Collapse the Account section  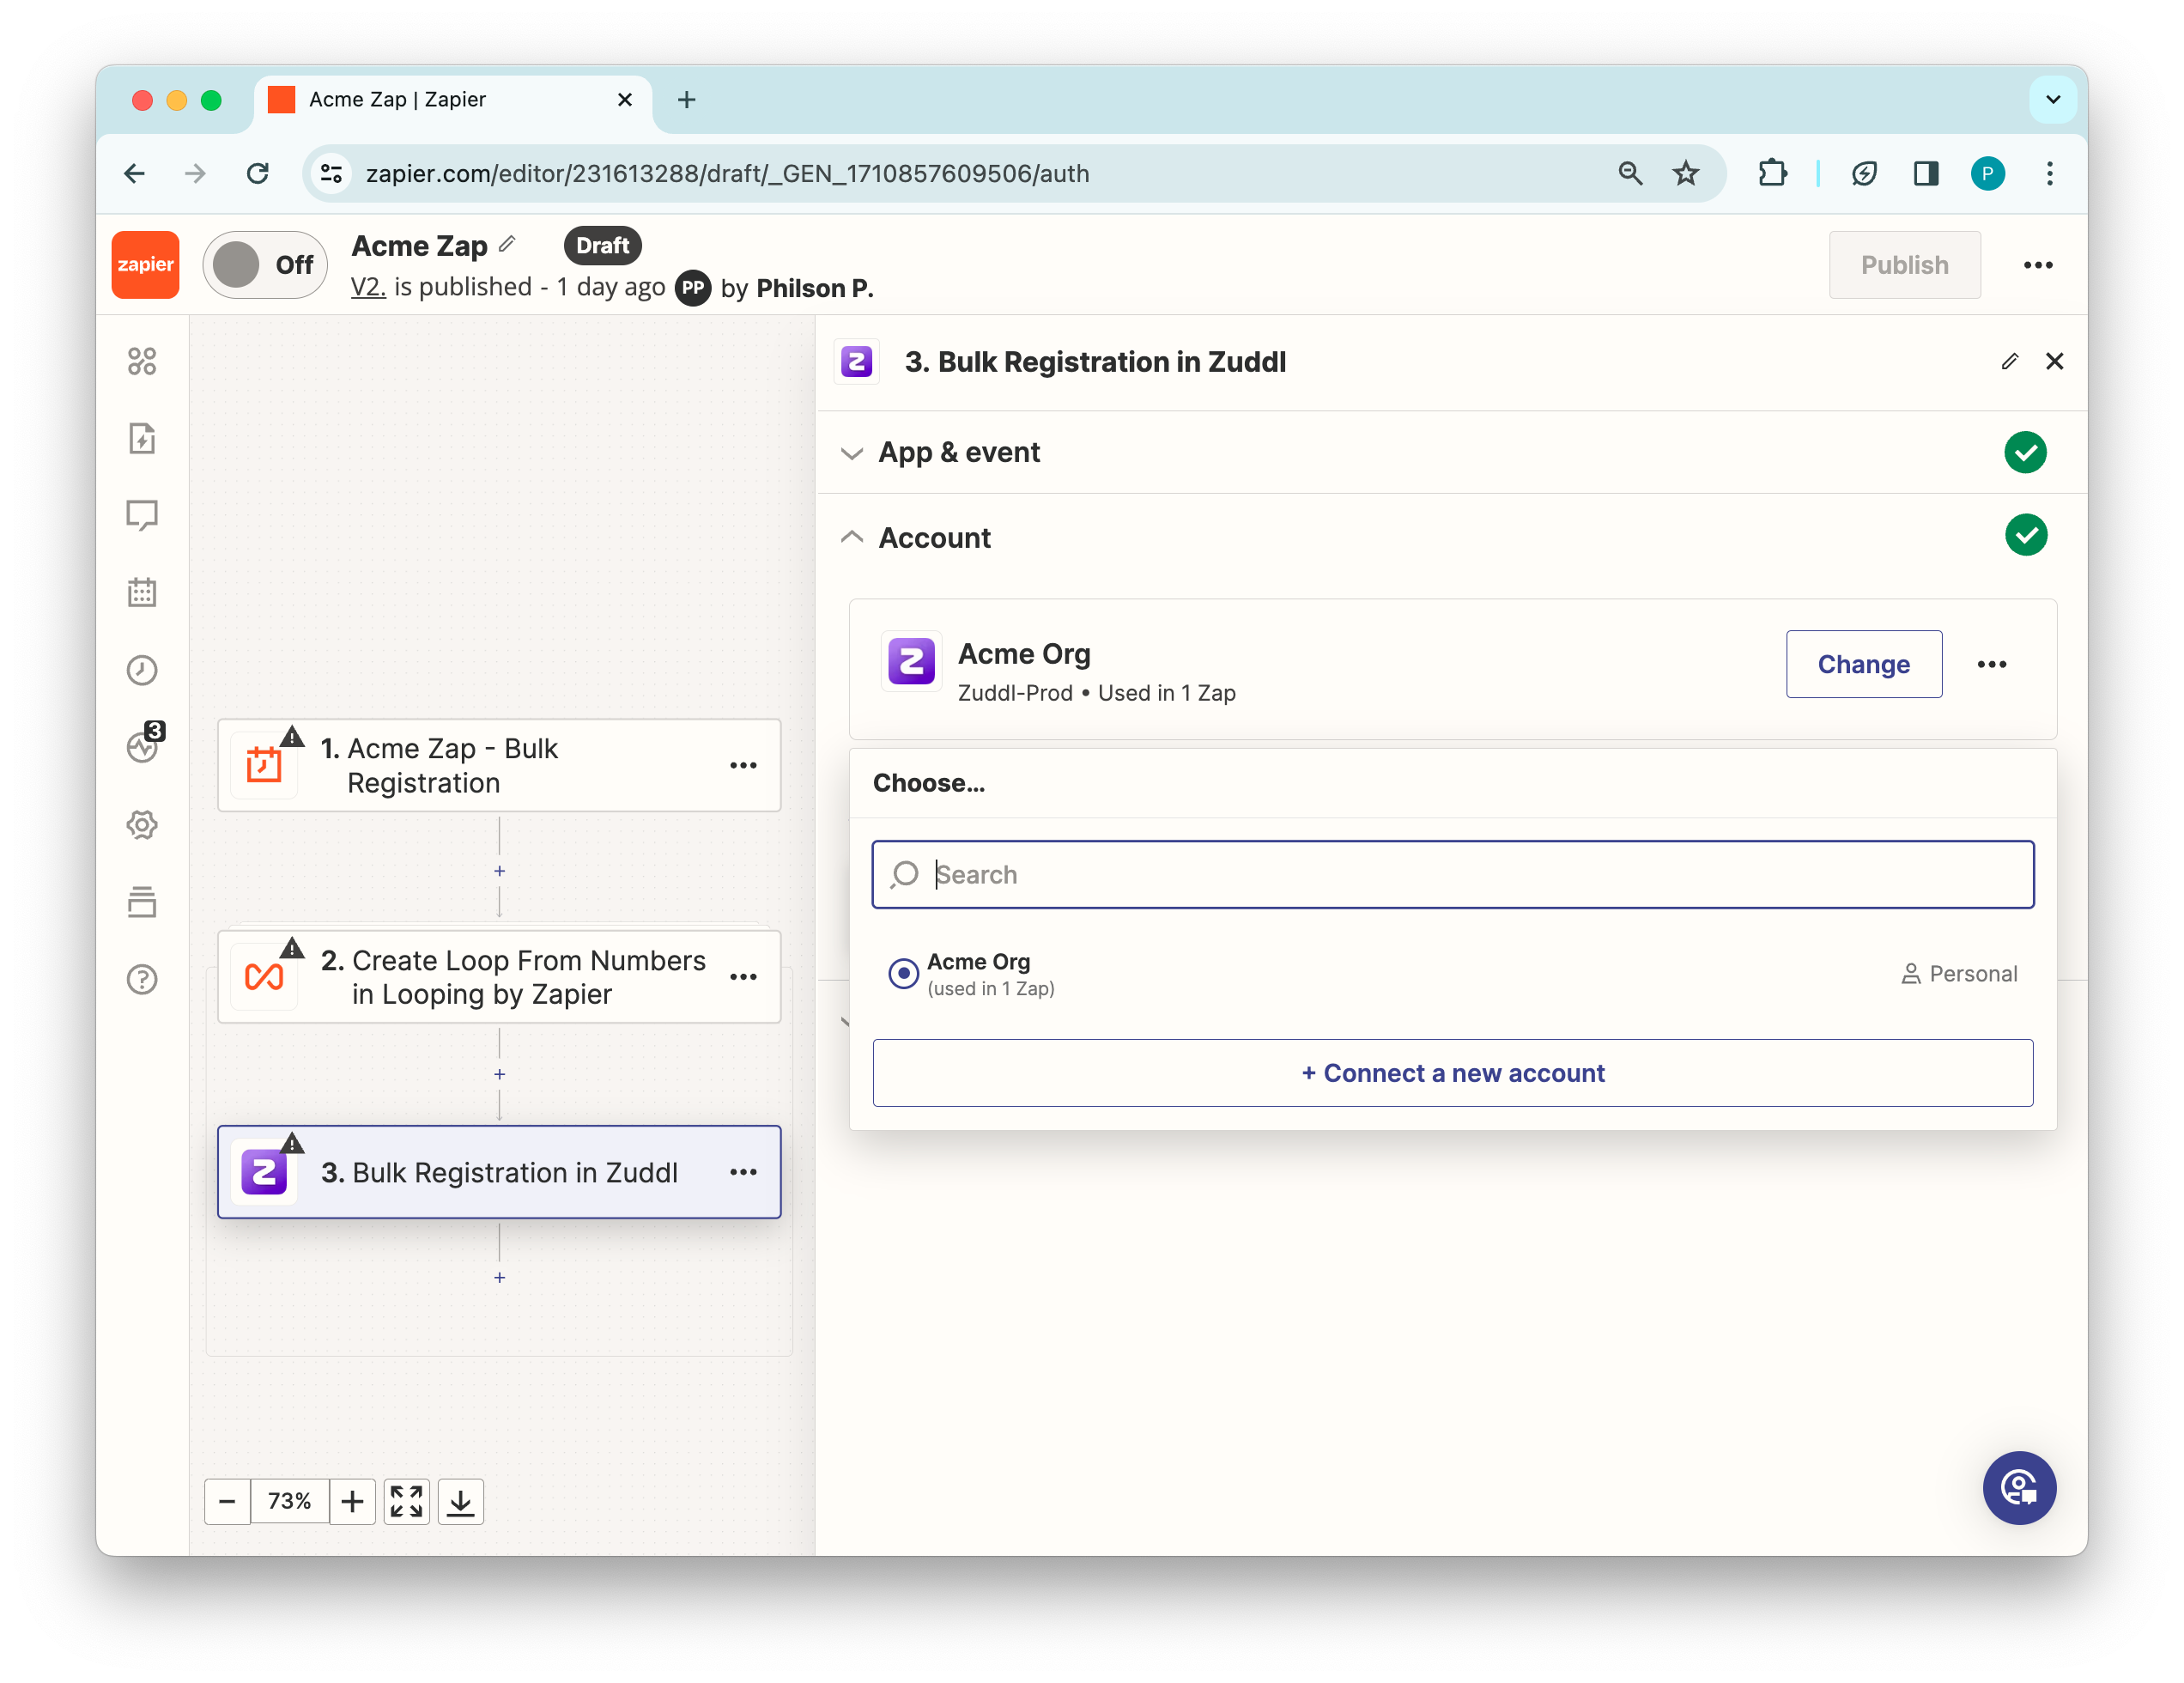934,538
